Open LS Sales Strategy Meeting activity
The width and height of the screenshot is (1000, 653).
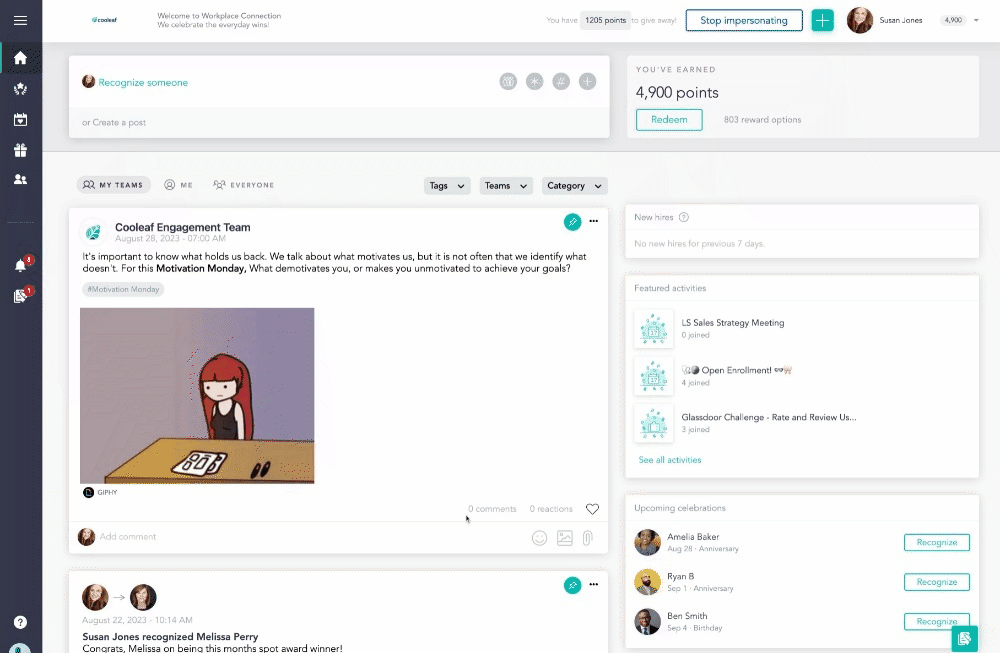coord(733,323)
